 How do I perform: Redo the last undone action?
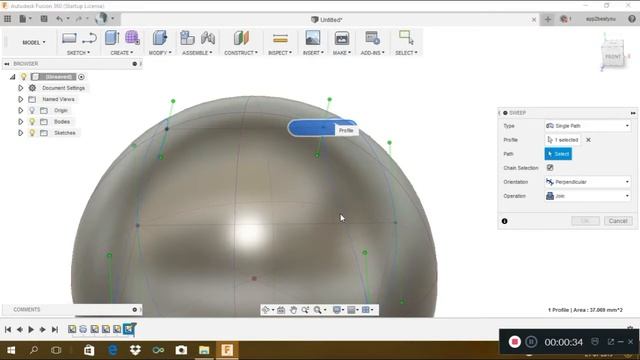(79, 19)
